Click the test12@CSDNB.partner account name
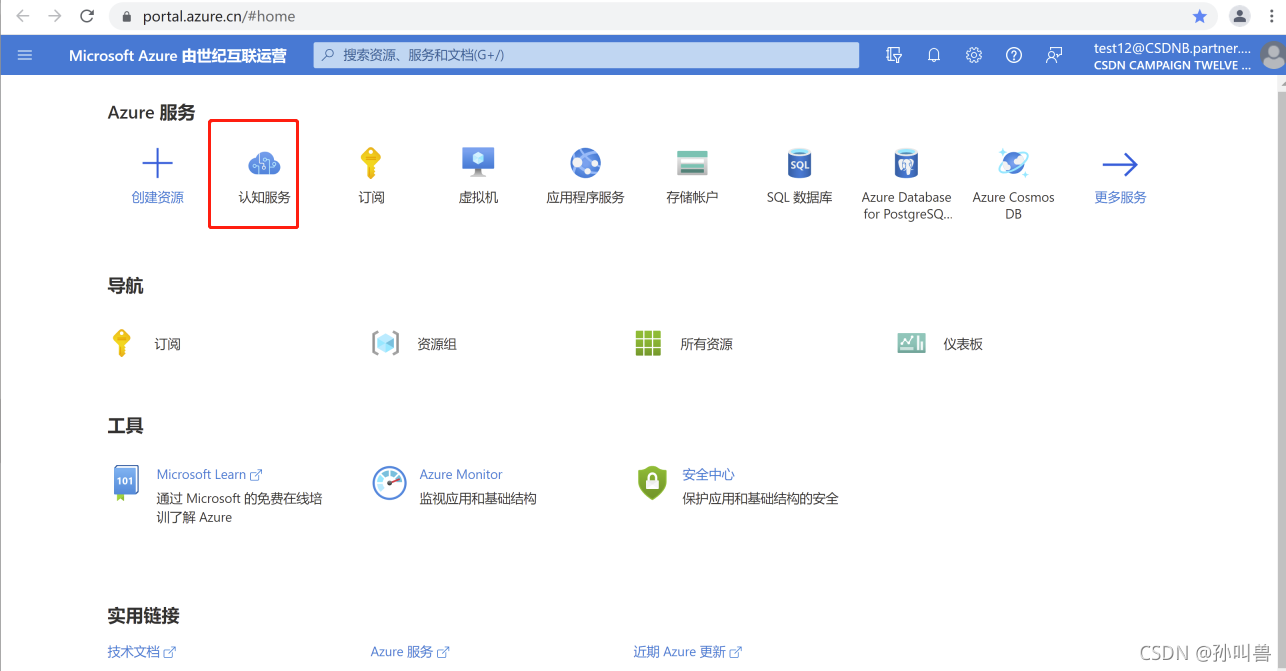 click(1172, 47)
